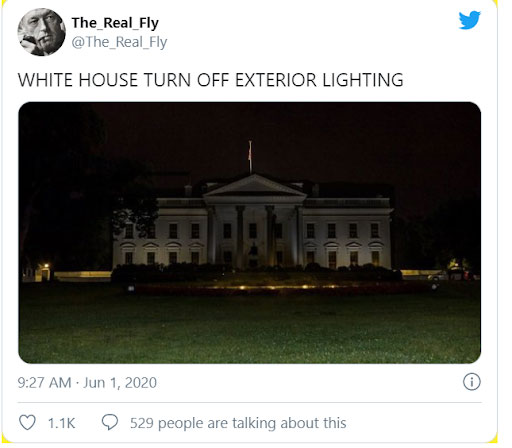
Task: Open the dark White House photo
Action: pyautogui.click(x=249, y=232)
